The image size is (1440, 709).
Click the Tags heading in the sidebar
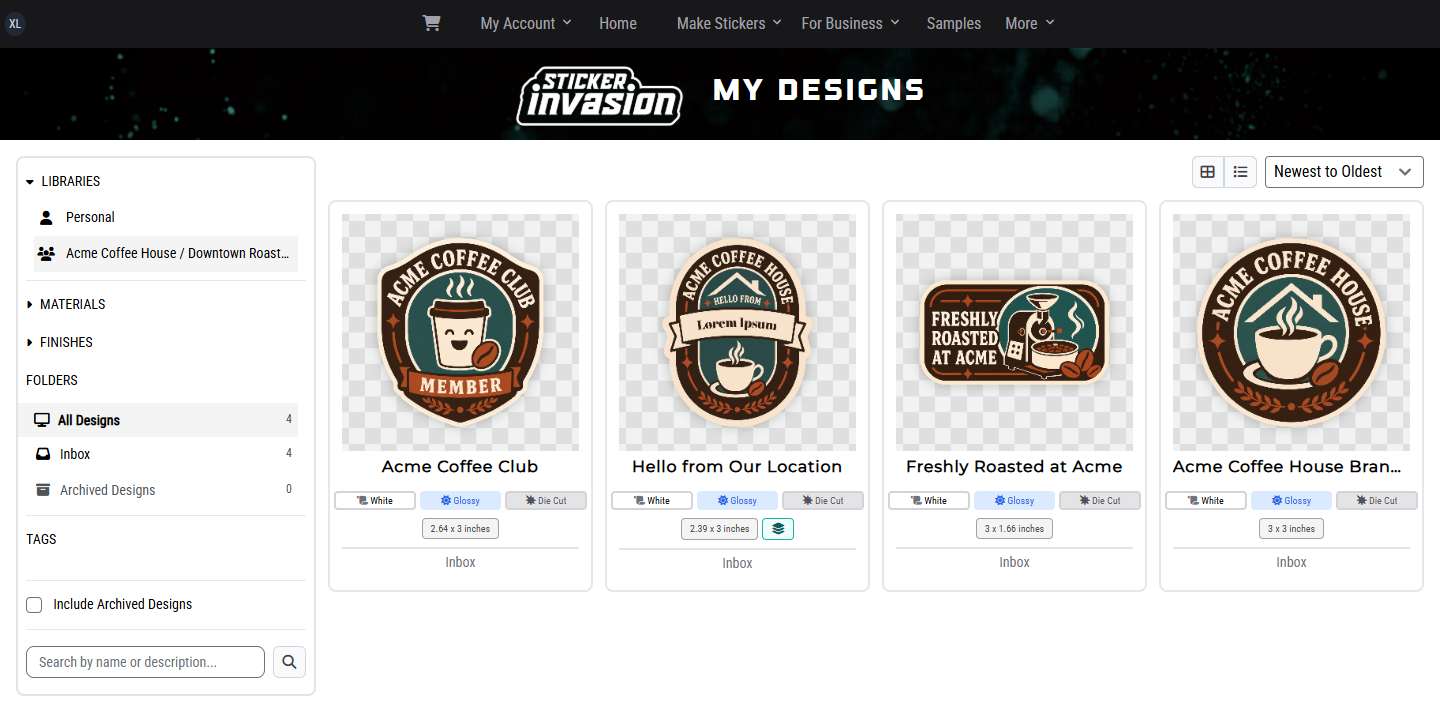click(x=41, y=539)
